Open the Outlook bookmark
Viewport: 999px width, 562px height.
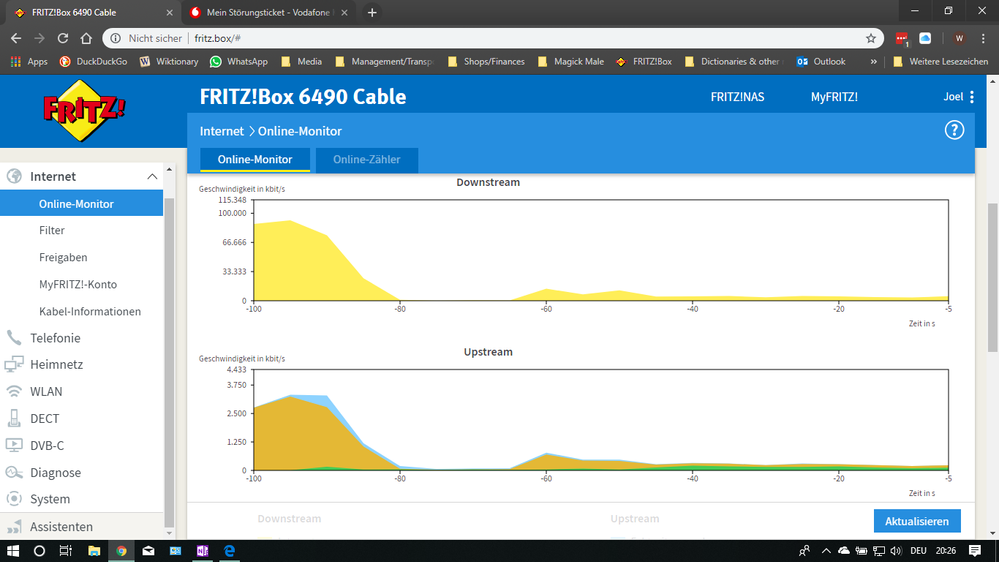(821, 62)
